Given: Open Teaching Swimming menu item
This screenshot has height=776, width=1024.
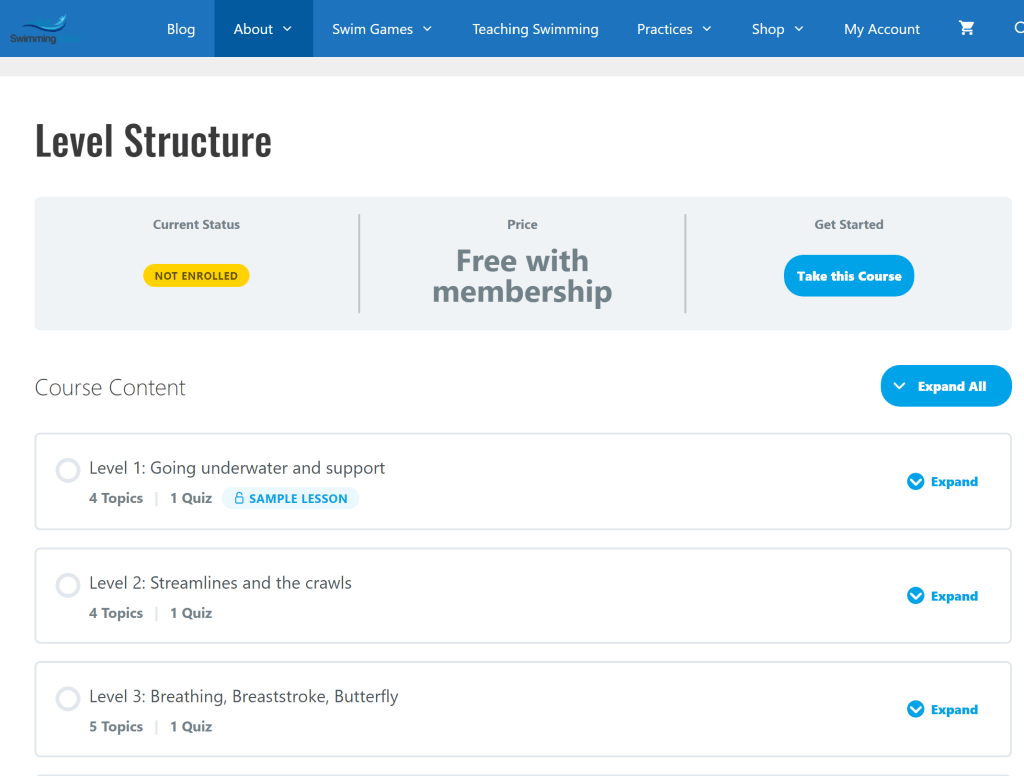Looking at the screenshot, I should coord(536,29).
